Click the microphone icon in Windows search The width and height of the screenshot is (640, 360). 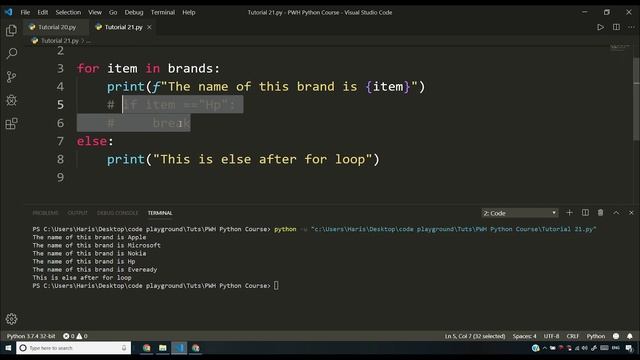(124, 348)
